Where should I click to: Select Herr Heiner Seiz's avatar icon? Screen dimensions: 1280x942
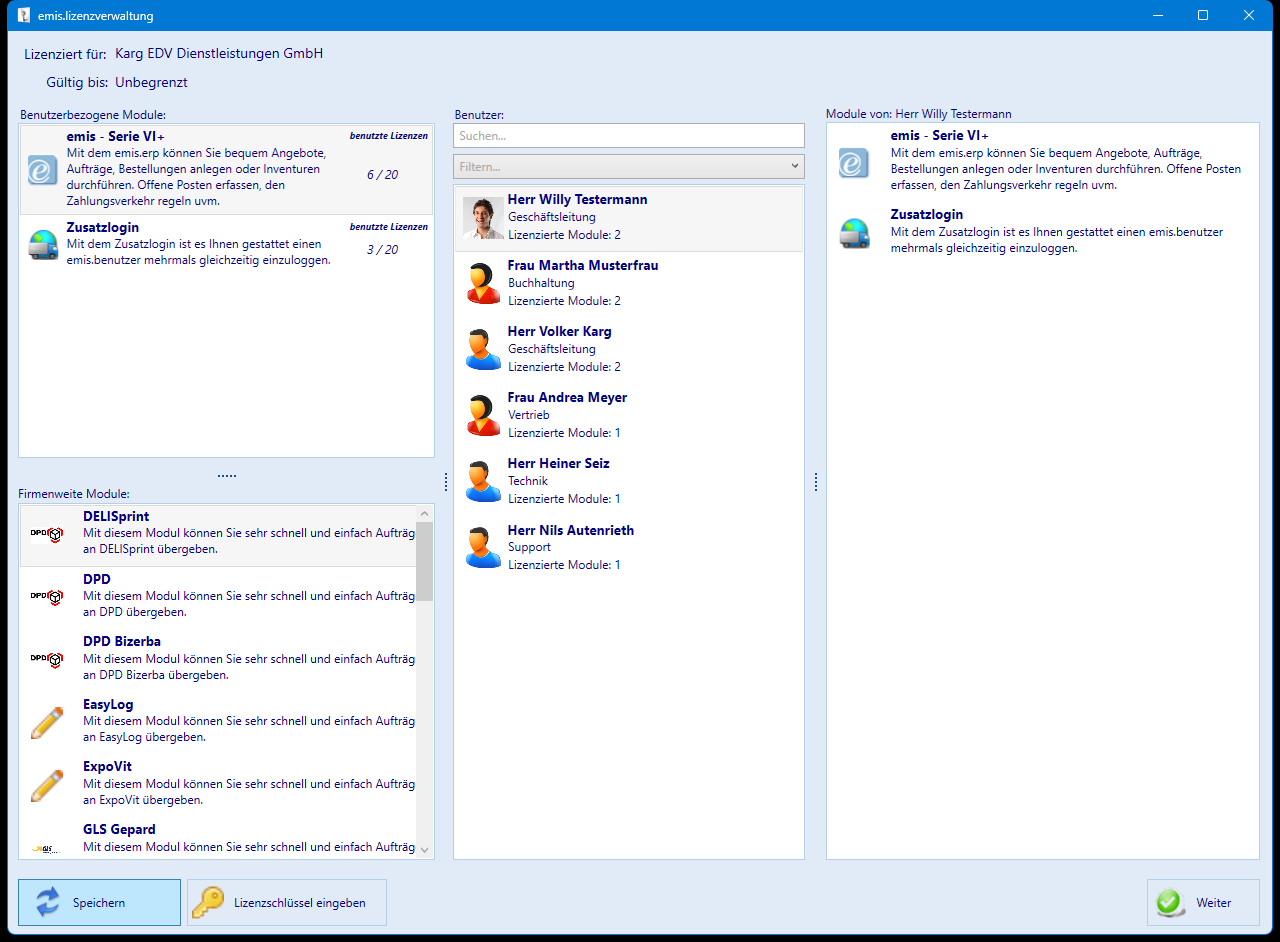click(x=484, y=482)
